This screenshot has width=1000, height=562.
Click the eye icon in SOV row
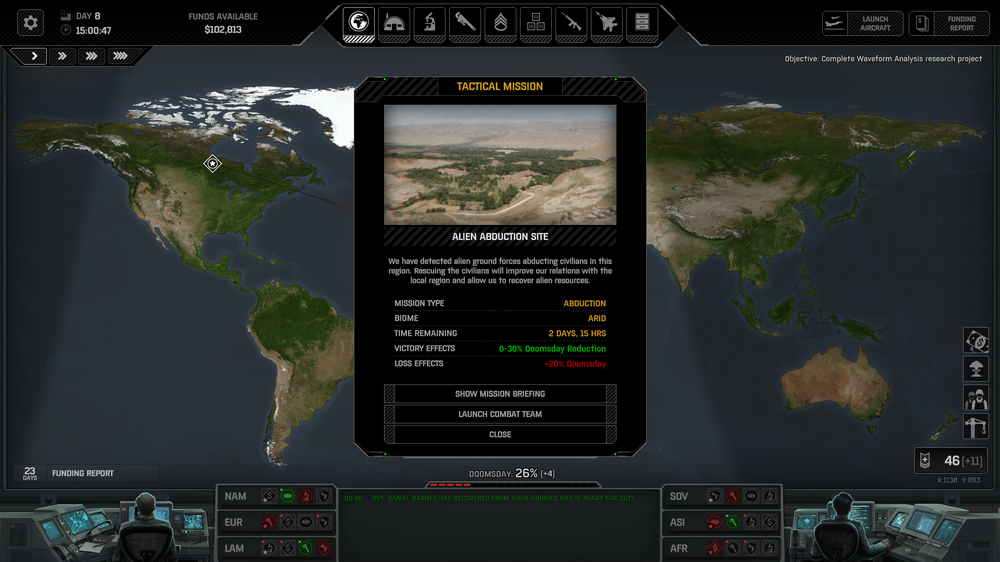pyautogui.click(x=751, y=496)
